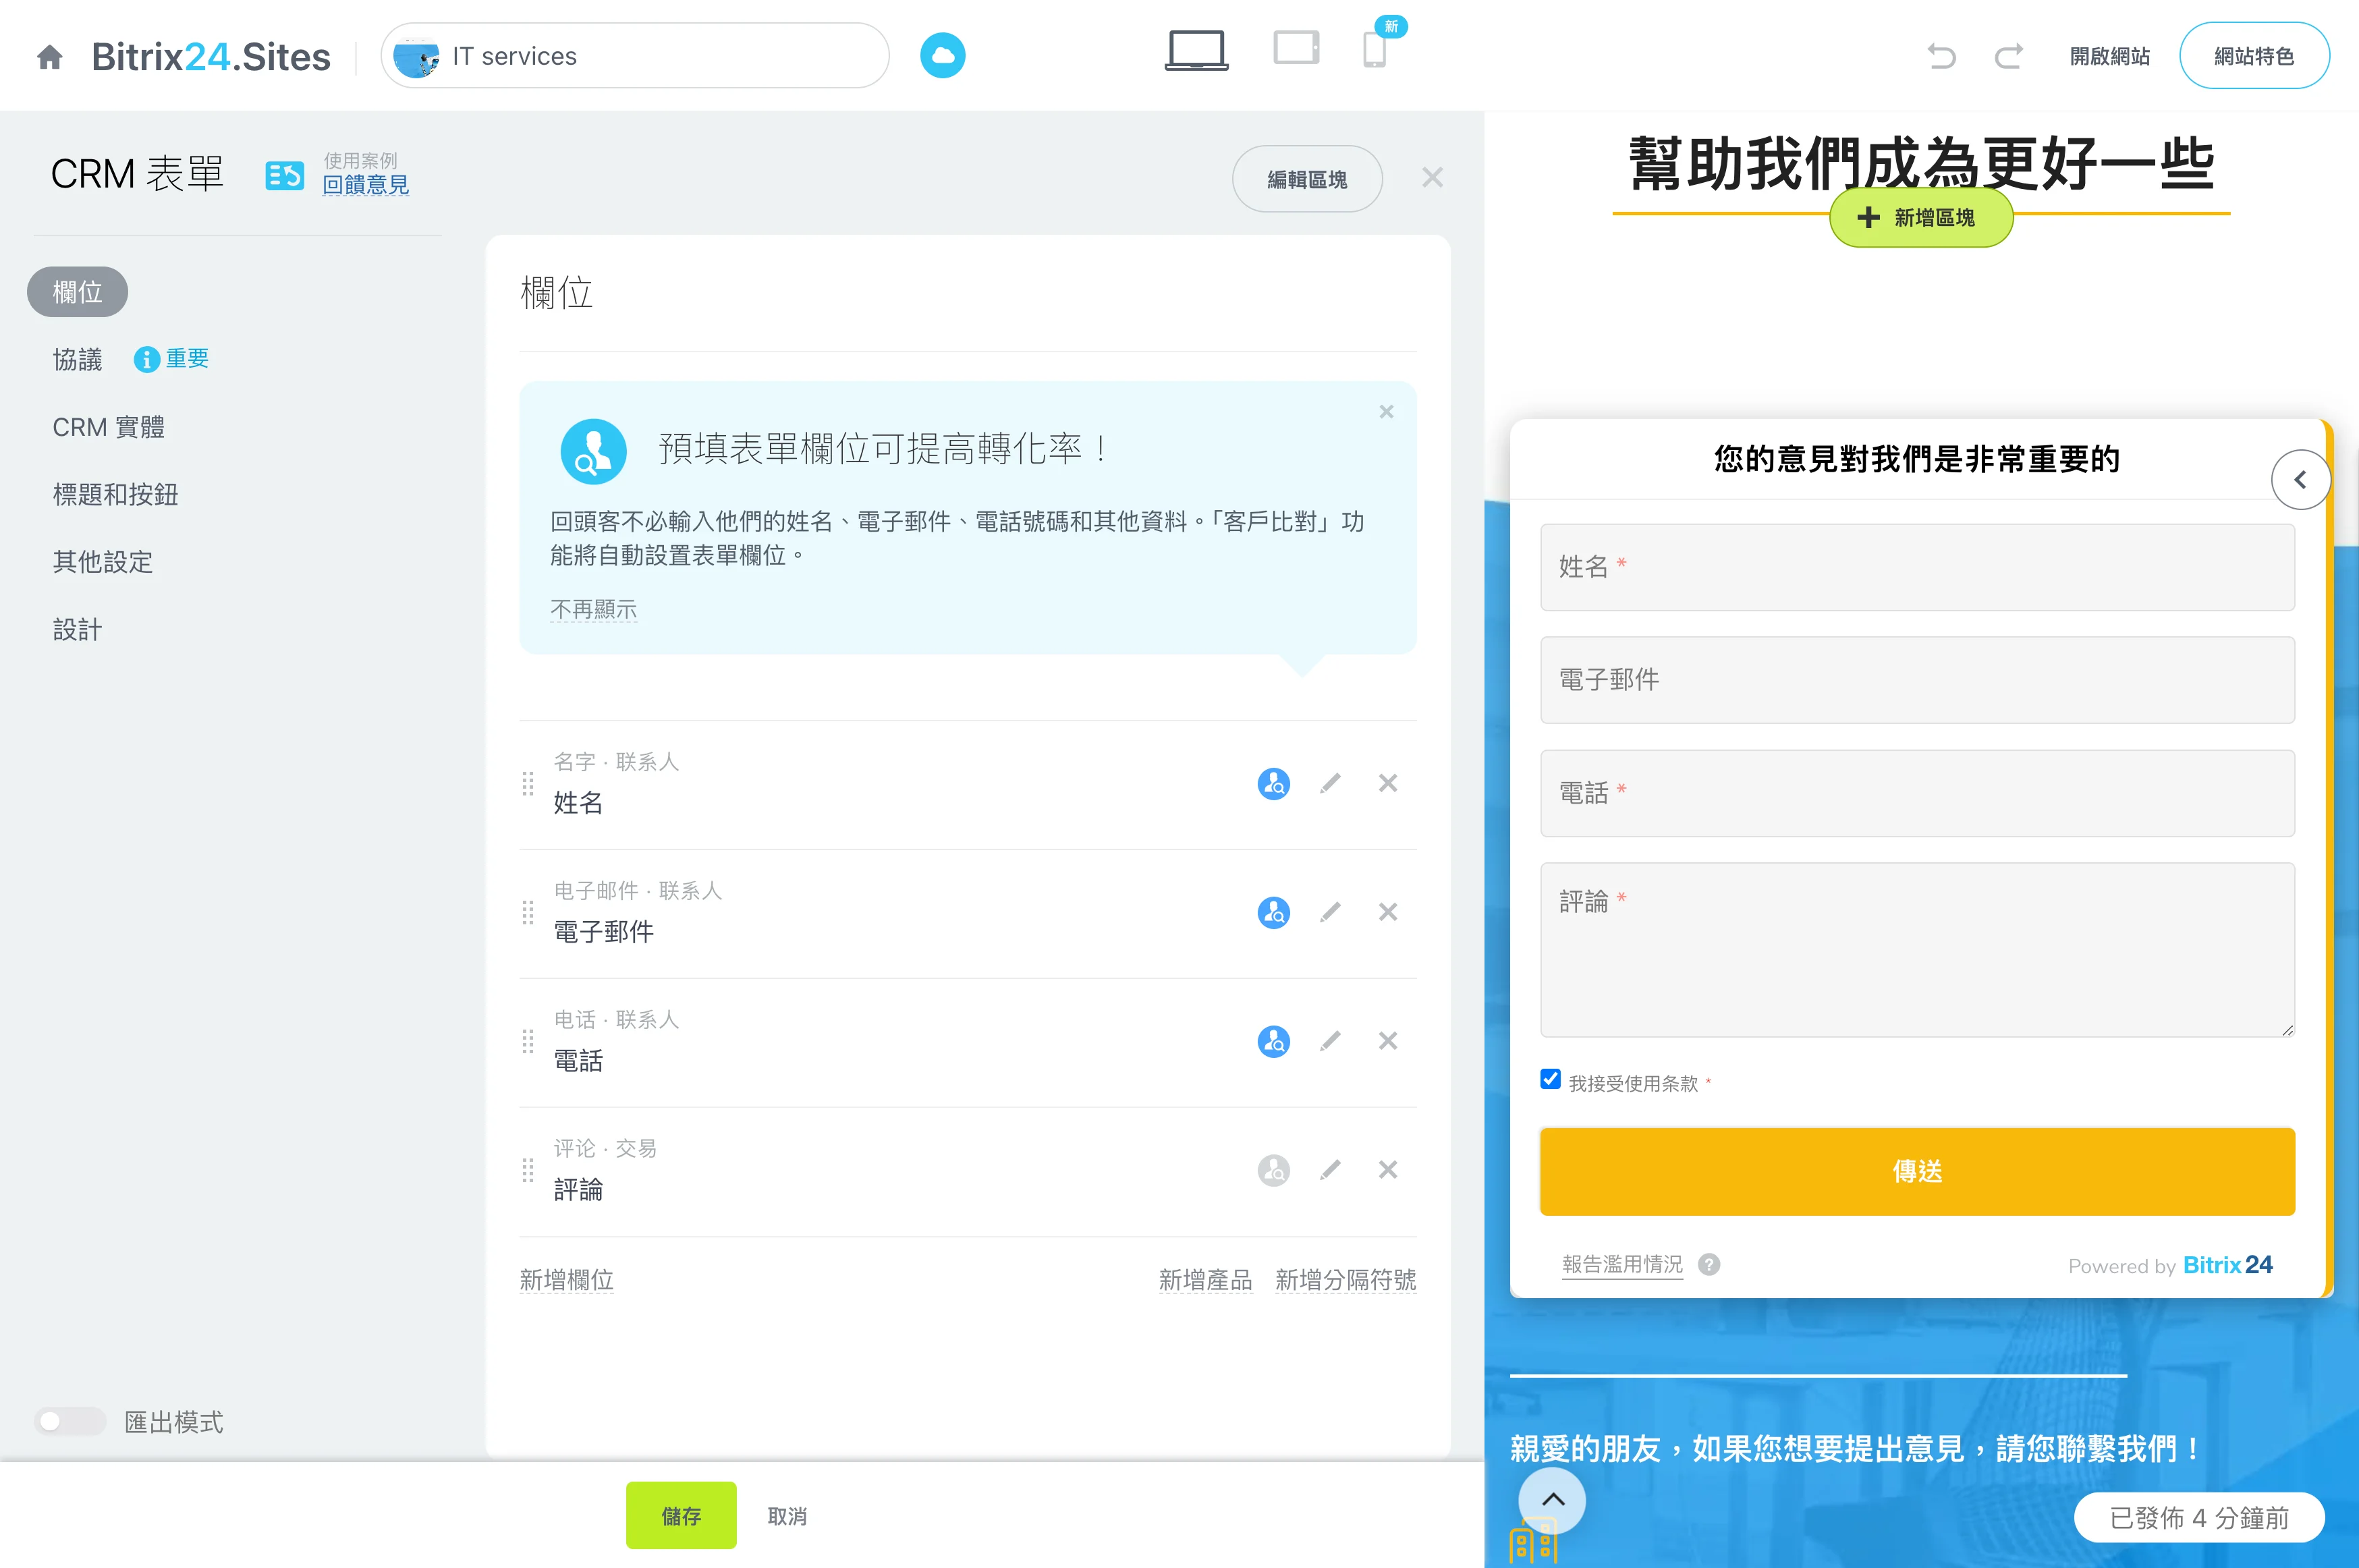
Task: Uncheck the 我接受使用条款 checkbox
Action: (1550, 1079)
